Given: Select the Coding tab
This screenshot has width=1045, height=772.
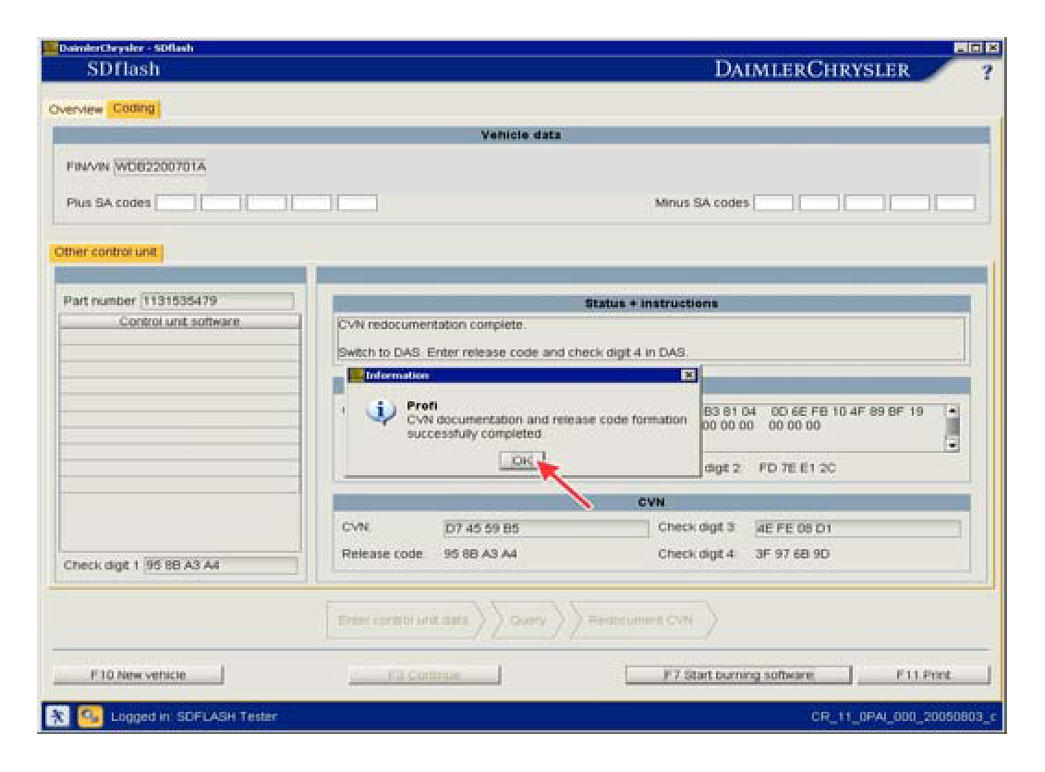Looking at the screenshot, I should point(134,108).
